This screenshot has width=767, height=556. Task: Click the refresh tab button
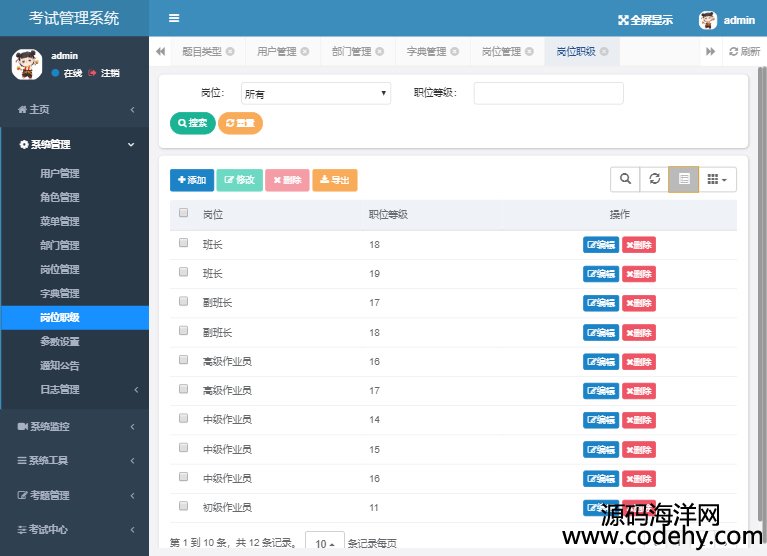coord(744,51)
